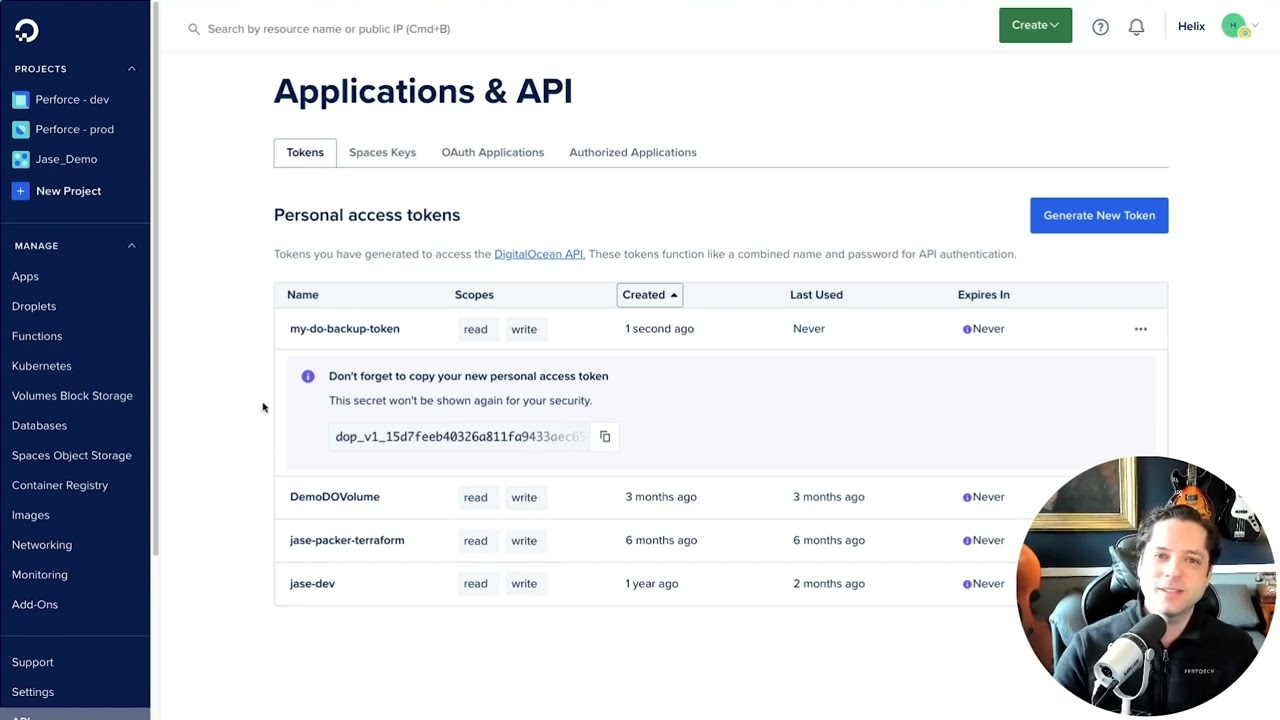Open the Jase_Demo project
Screen dimensions: 1280x720
66,160
